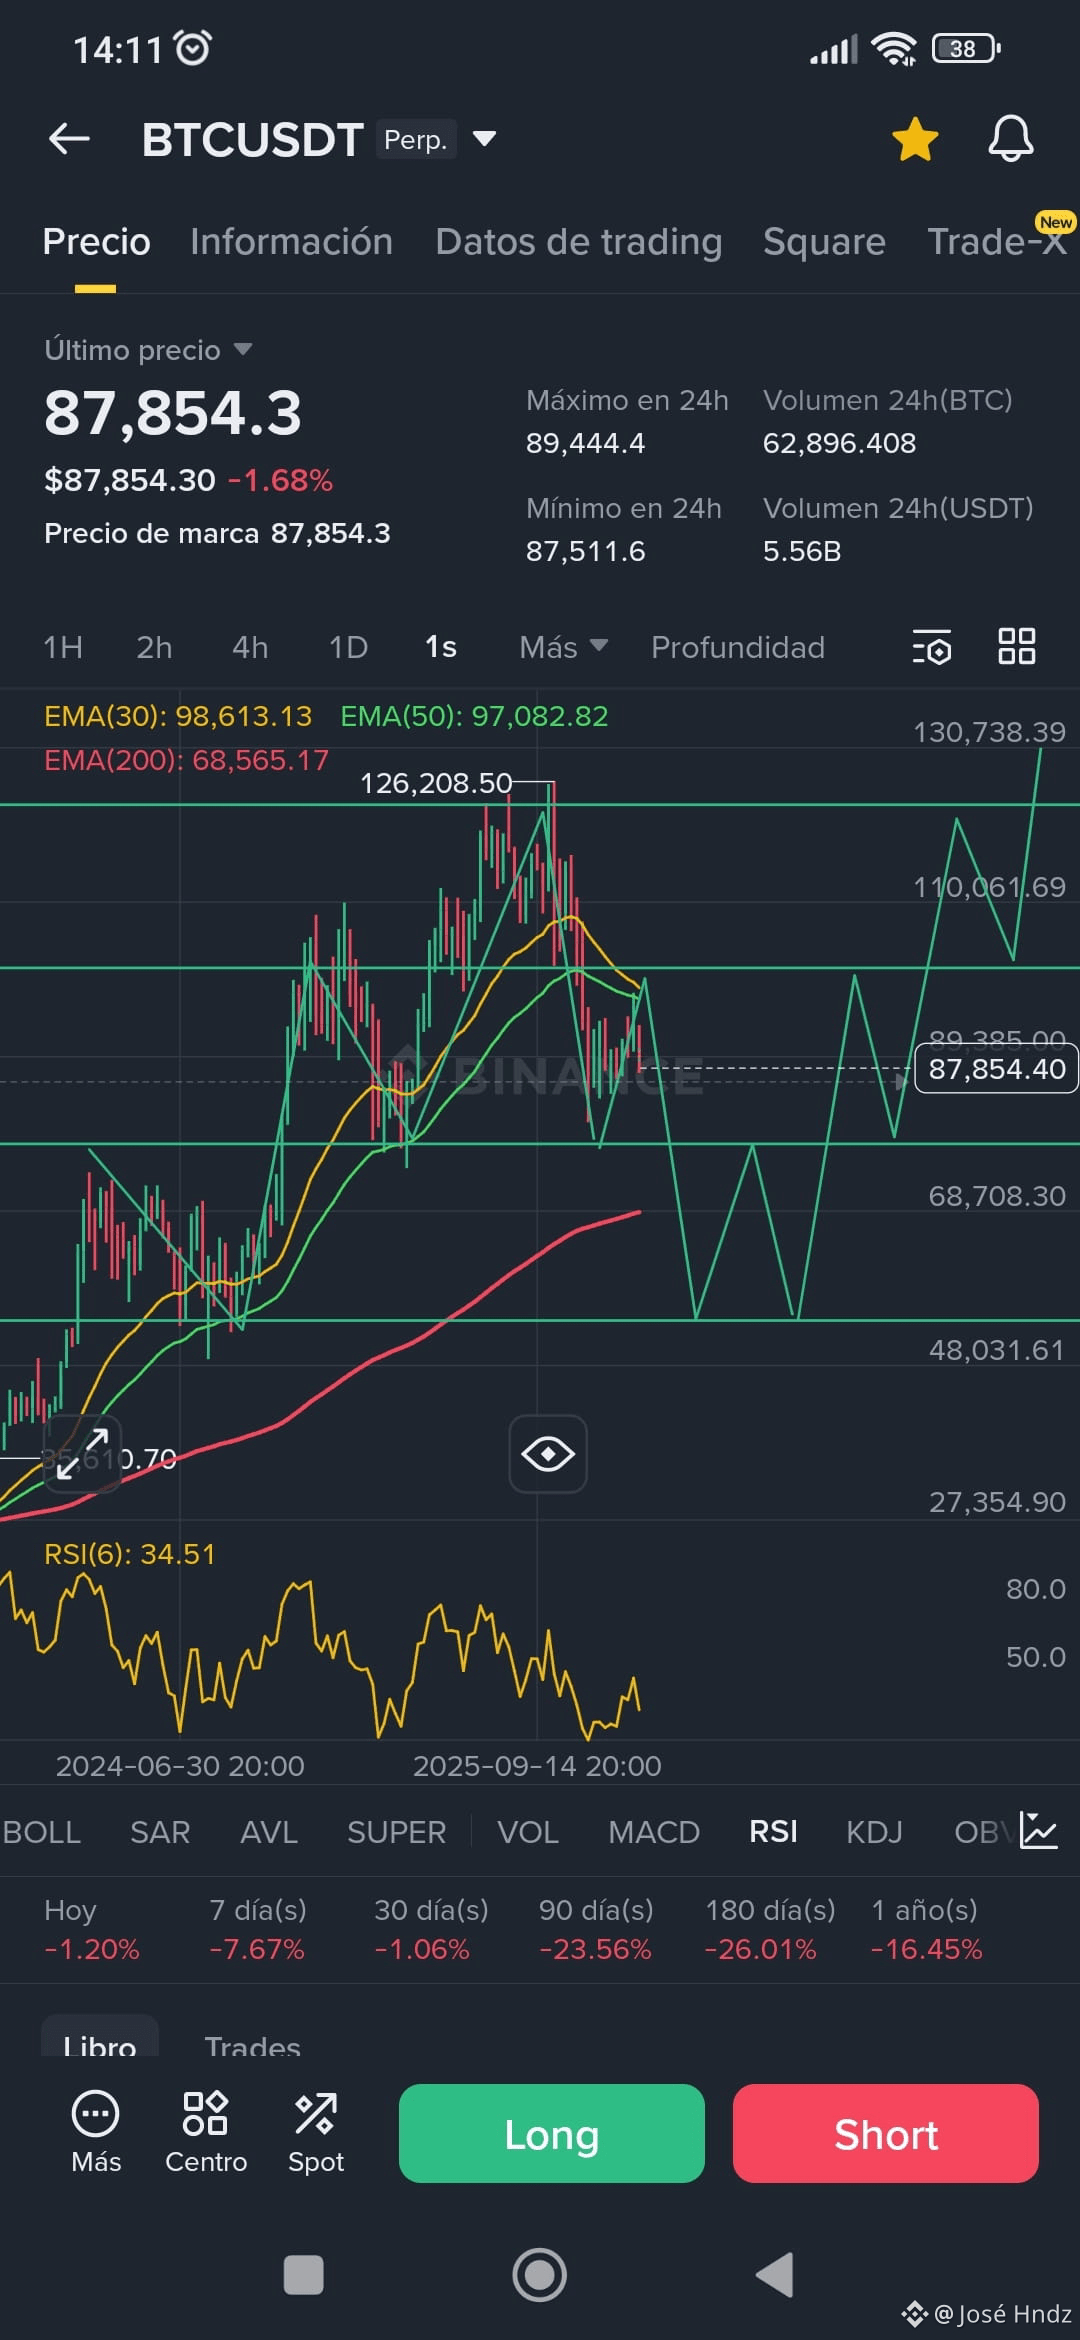
Task: Click the current price label 87,854.40
Action: 996,1069
